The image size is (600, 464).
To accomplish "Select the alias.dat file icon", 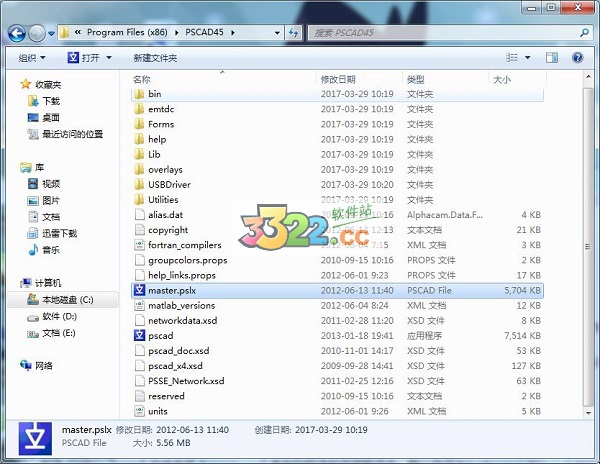I will click(139, 215).
